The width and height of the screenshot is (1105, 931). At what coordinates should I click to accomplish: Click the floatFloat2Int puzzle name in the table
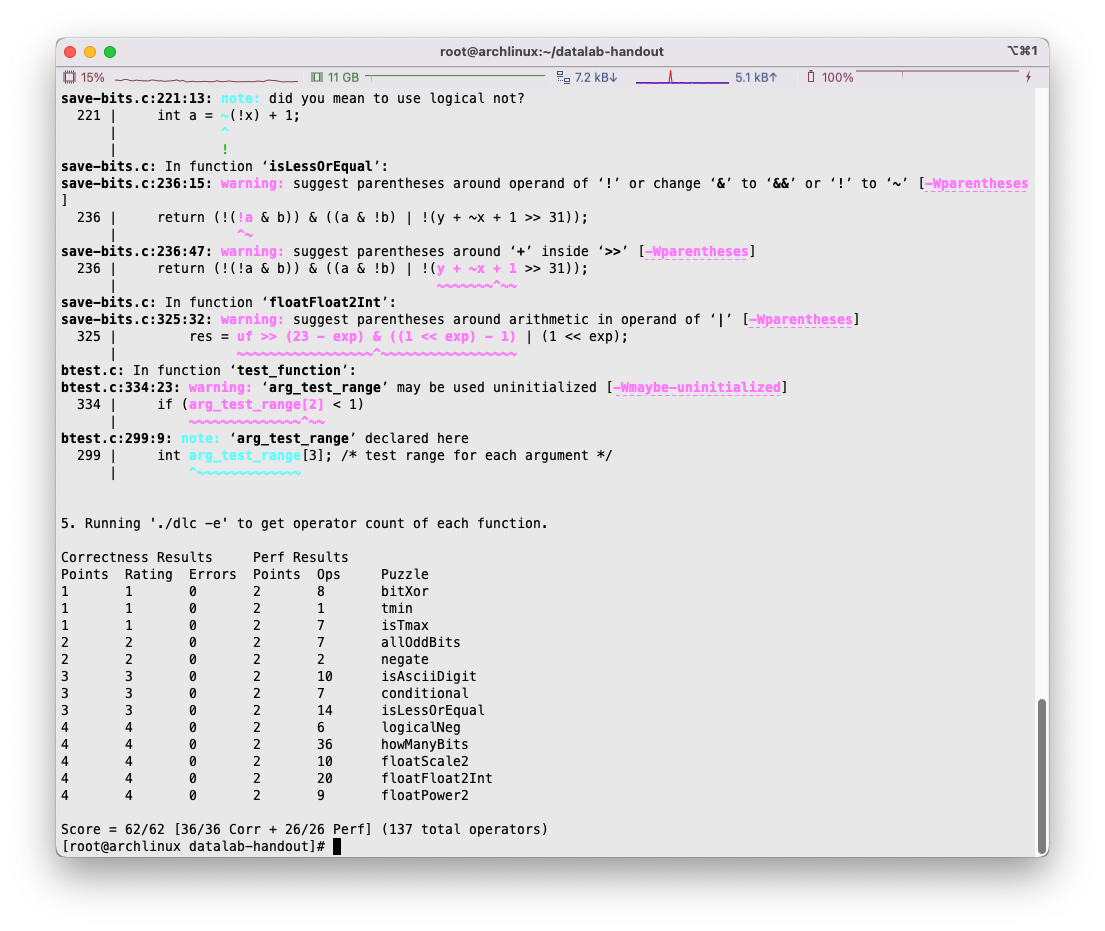tap(437, 779)
